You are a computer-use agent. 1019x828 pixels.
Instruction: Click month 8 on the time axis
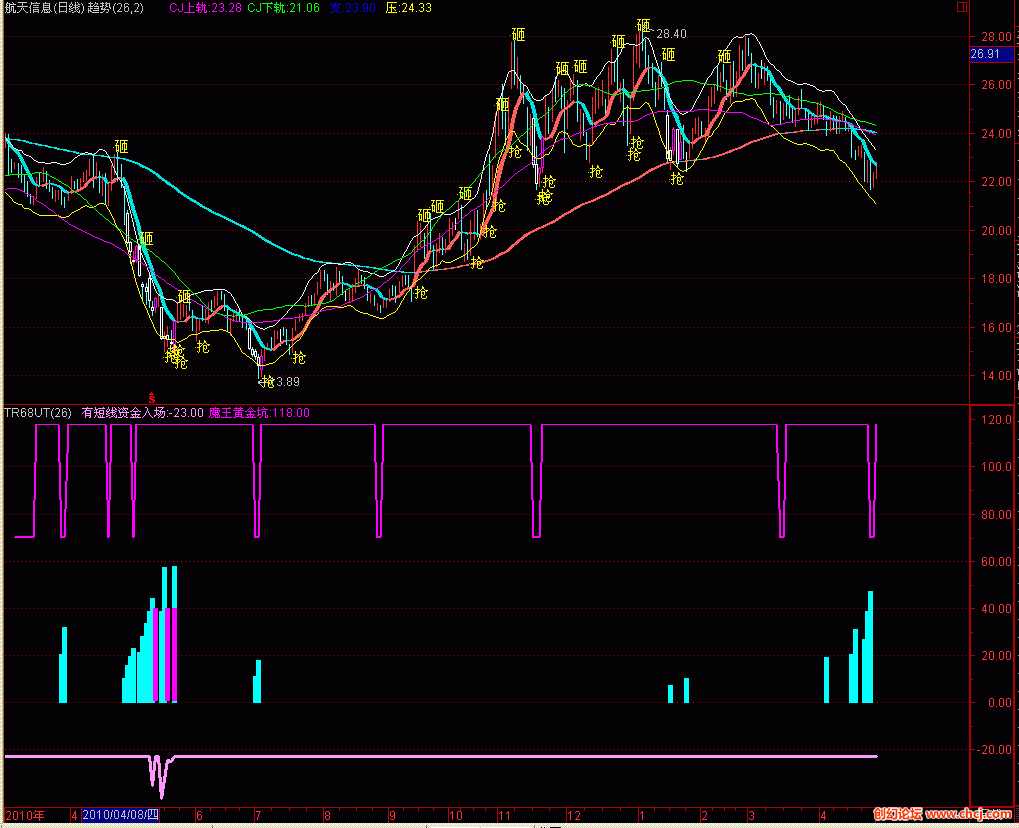click(x=327, y=816)
